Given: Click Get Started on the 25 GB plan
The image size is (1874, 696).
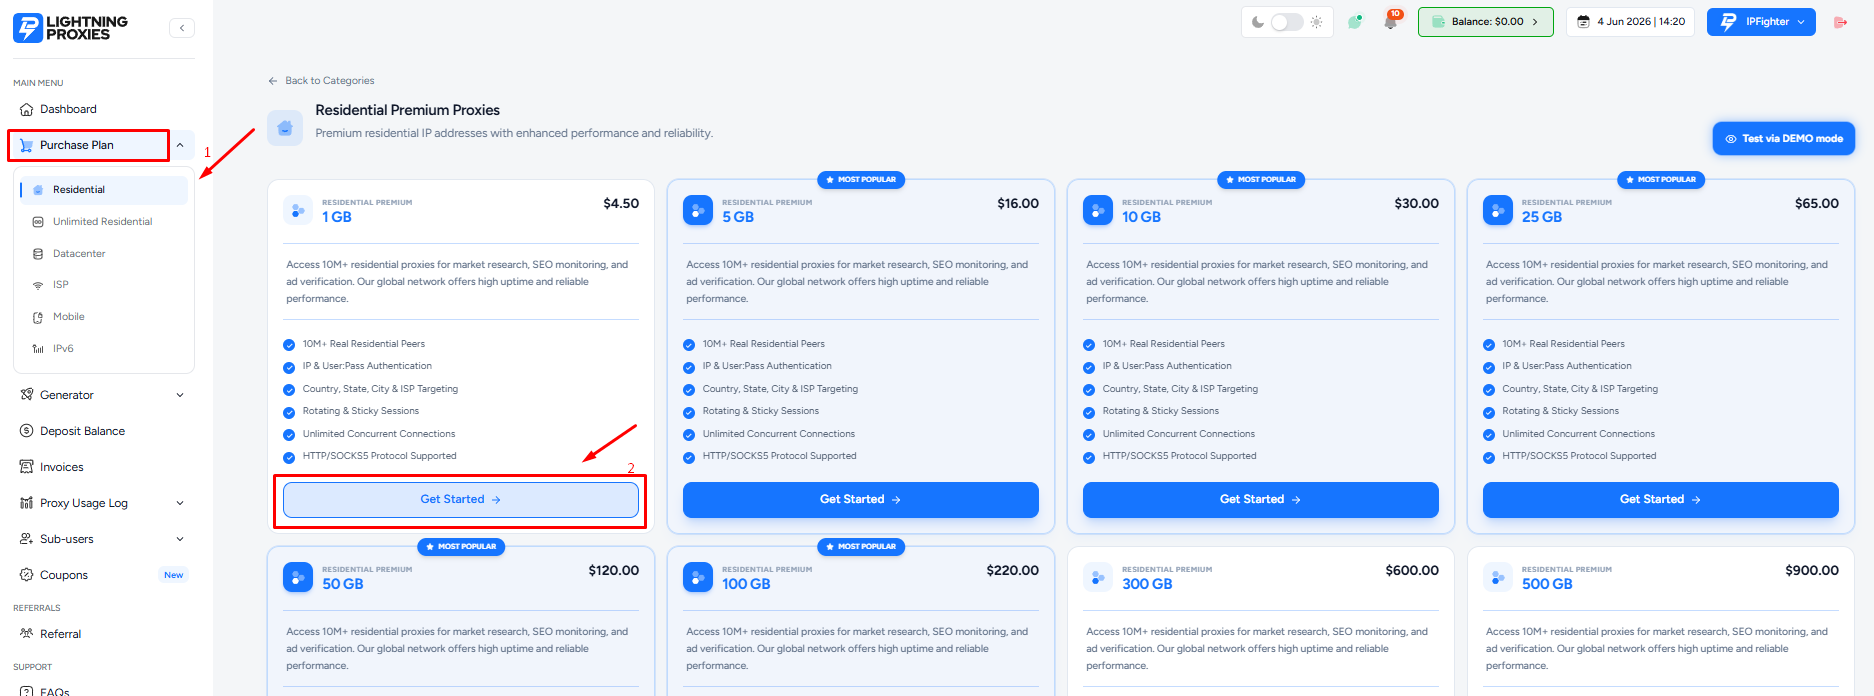Looking at the screenshot, I should pyautogui.click(x=1661, y=500).
